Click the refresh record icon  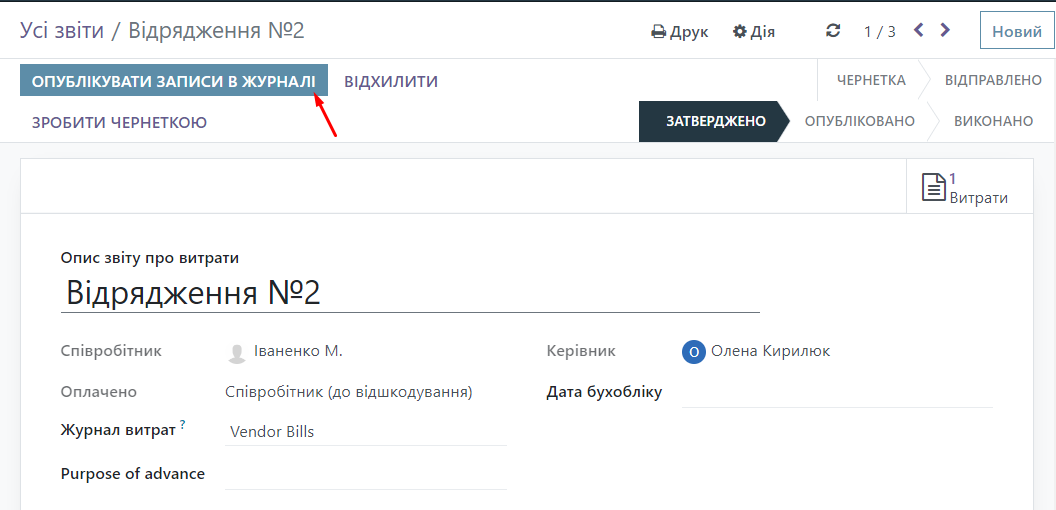833,31
